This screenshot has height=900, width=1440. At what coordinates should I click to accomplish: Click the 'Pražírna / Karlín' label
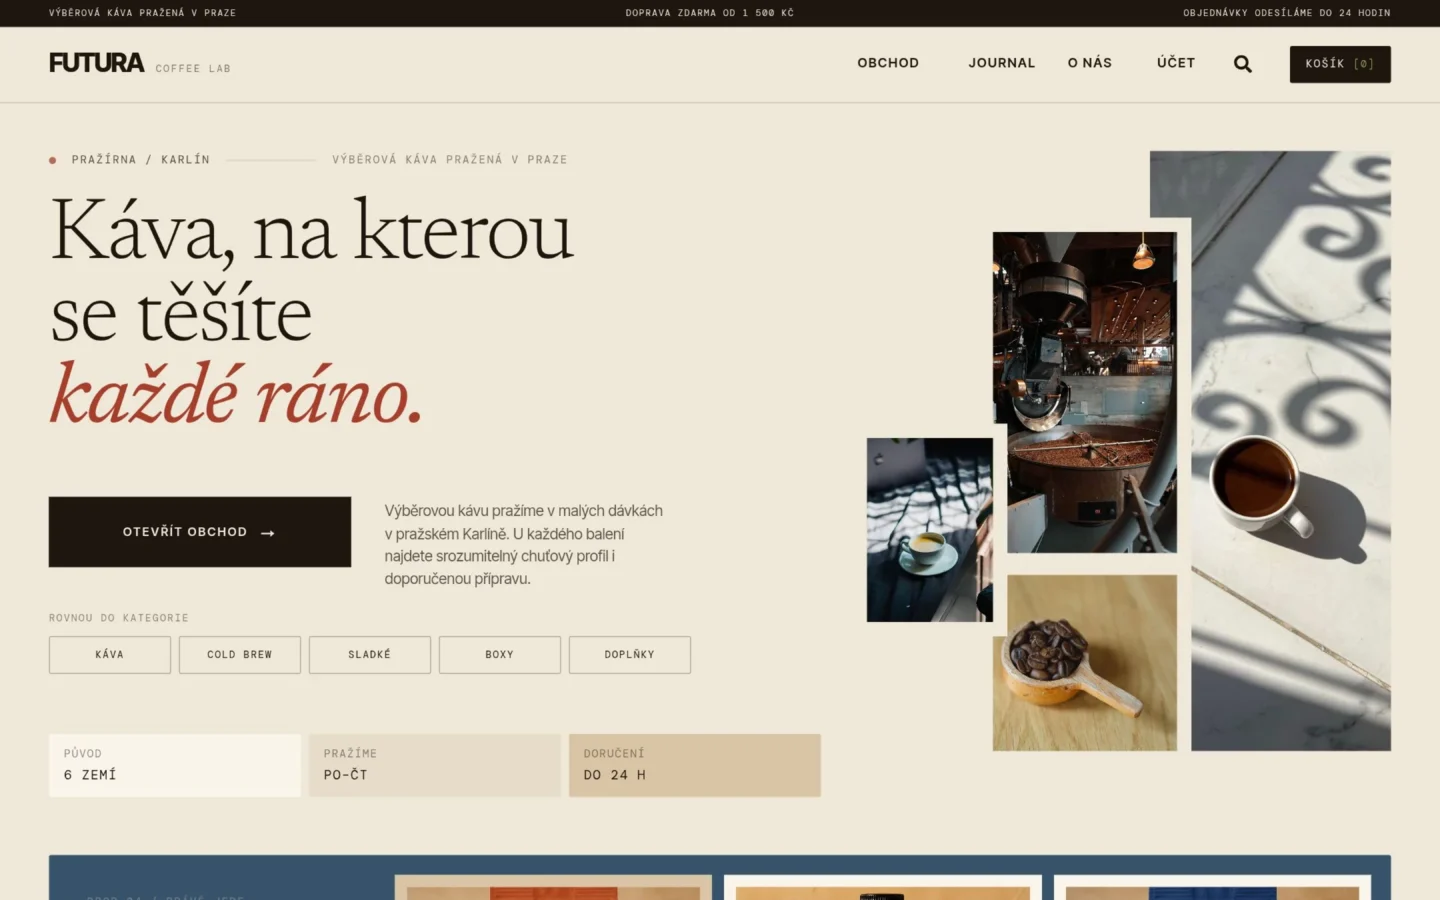pyautogui.click(x=141, y=160)
